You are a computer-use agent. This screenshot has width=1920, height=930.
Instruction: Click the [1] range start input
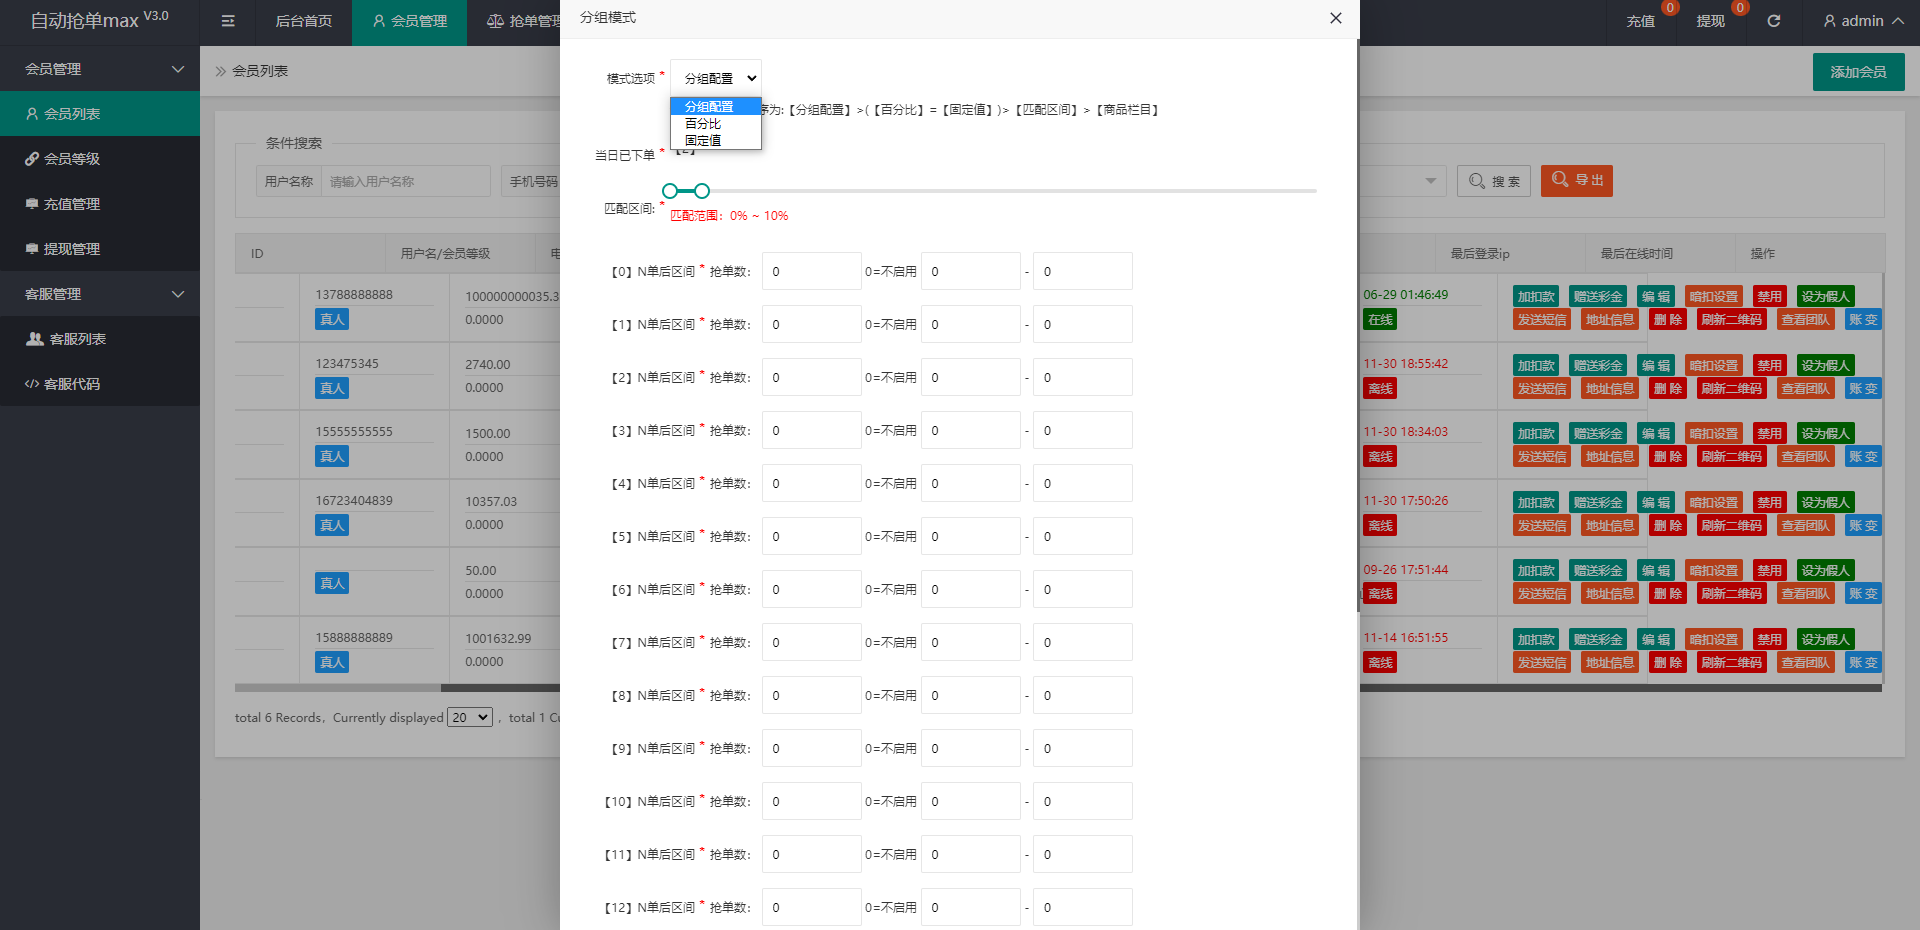(970, 324)
